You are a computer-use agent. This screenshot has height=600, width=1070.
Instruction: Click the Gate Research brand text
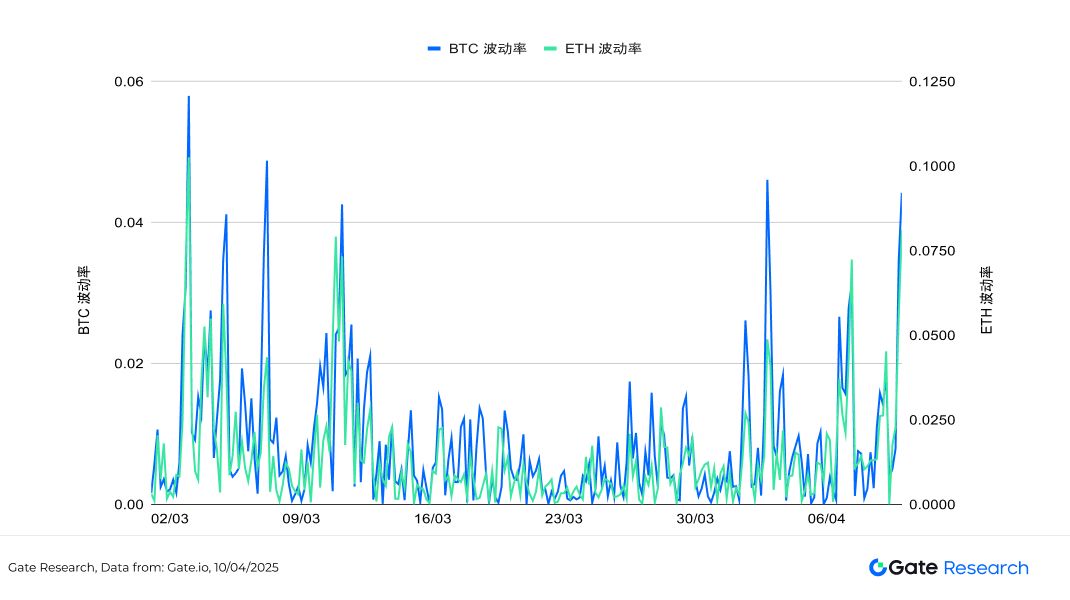(959, 568)
